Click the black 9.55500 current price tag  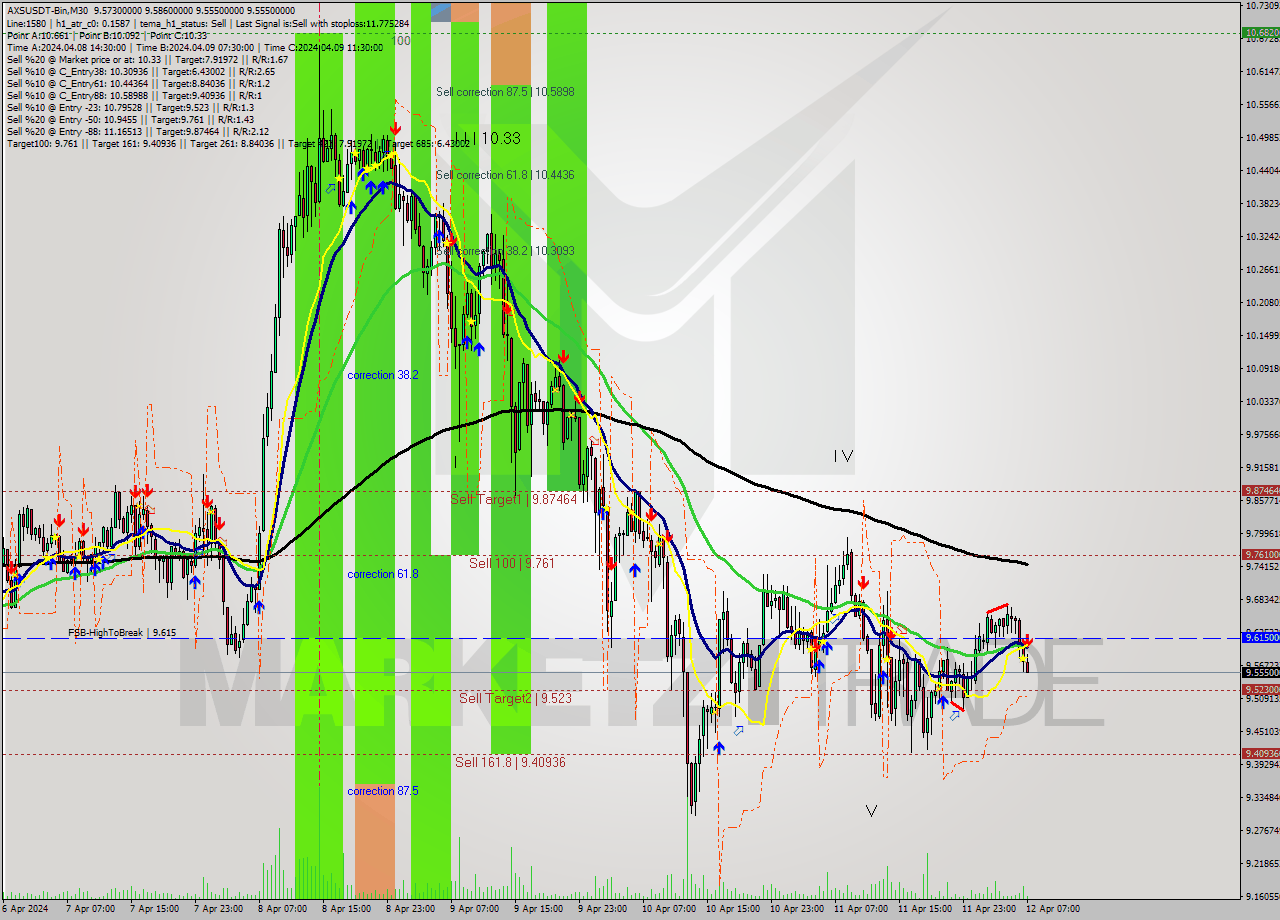pyautogui.click(x=1259, y=673)
